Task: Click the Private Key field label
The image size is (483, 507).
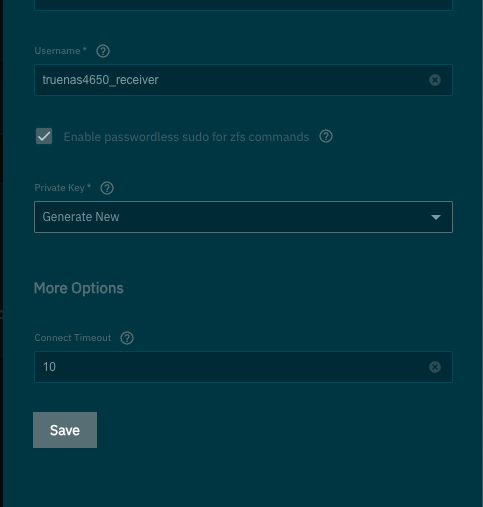Action: (x=62, y=188)
